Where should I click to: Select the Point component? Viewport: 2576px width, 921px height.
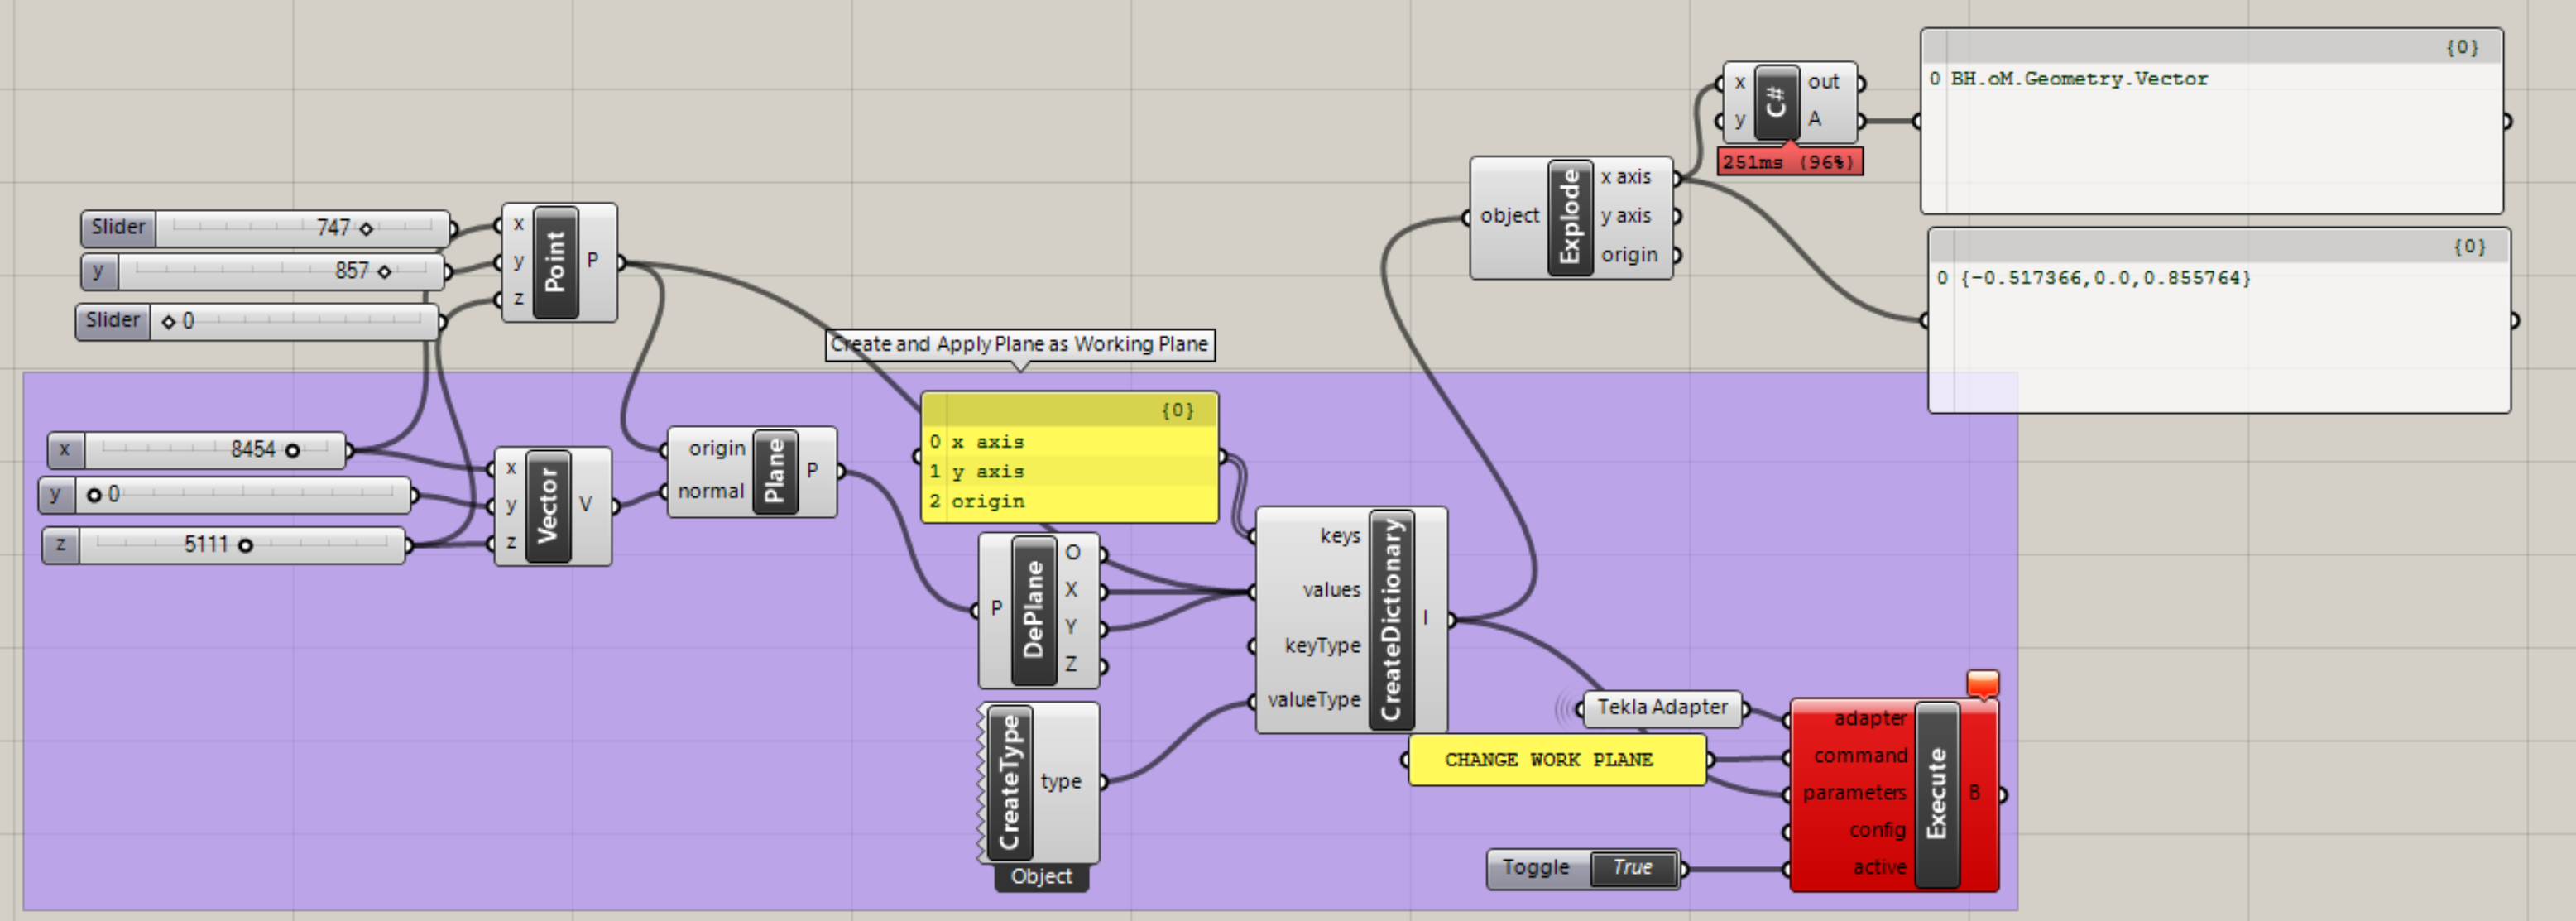556,262
